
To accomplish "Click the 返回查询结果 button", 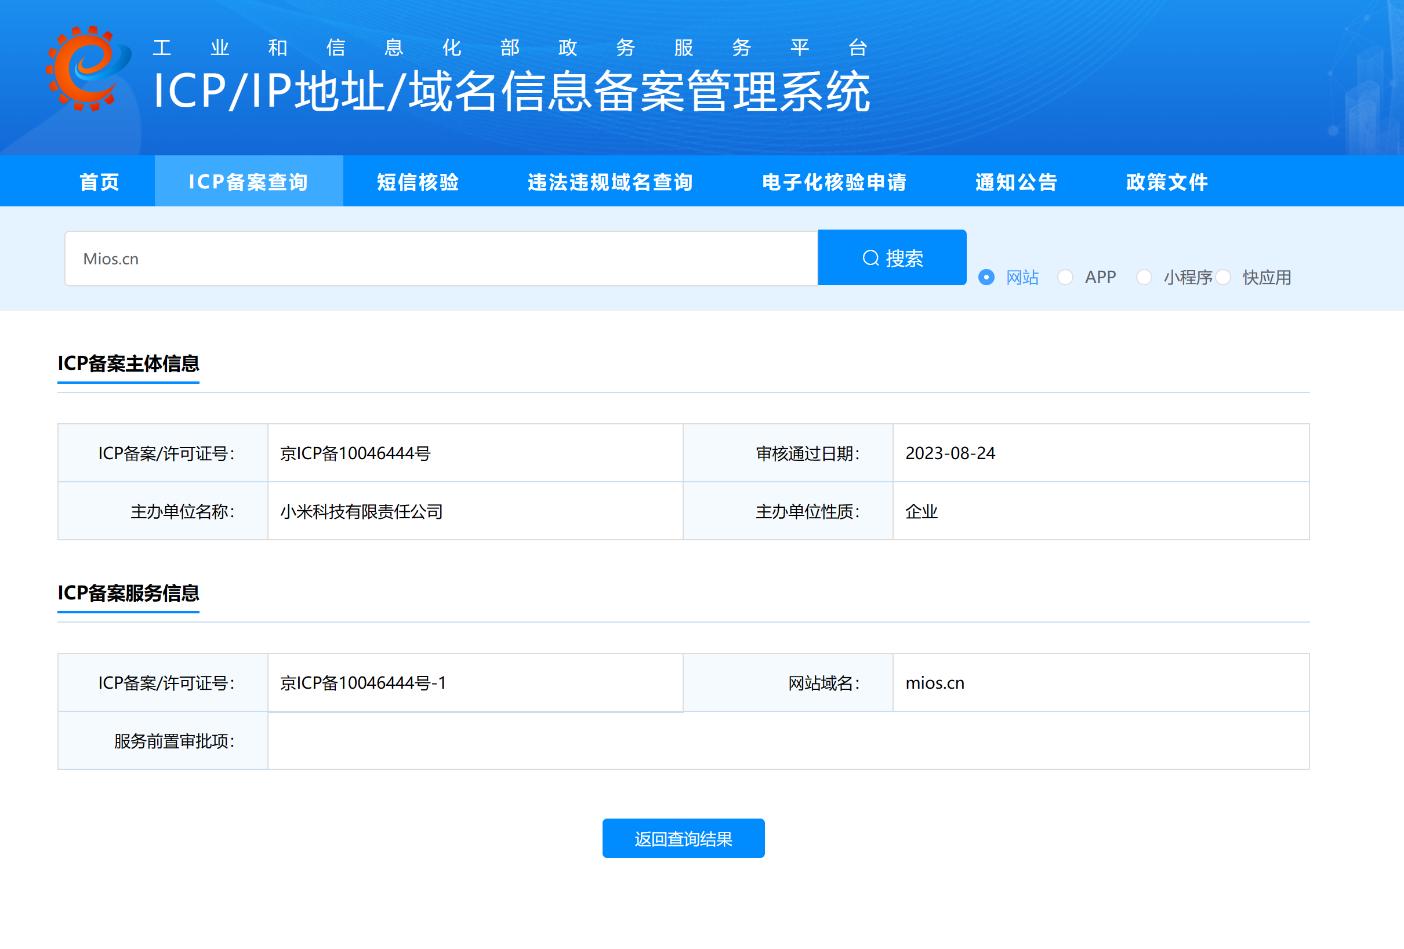I will click(683, 839).
